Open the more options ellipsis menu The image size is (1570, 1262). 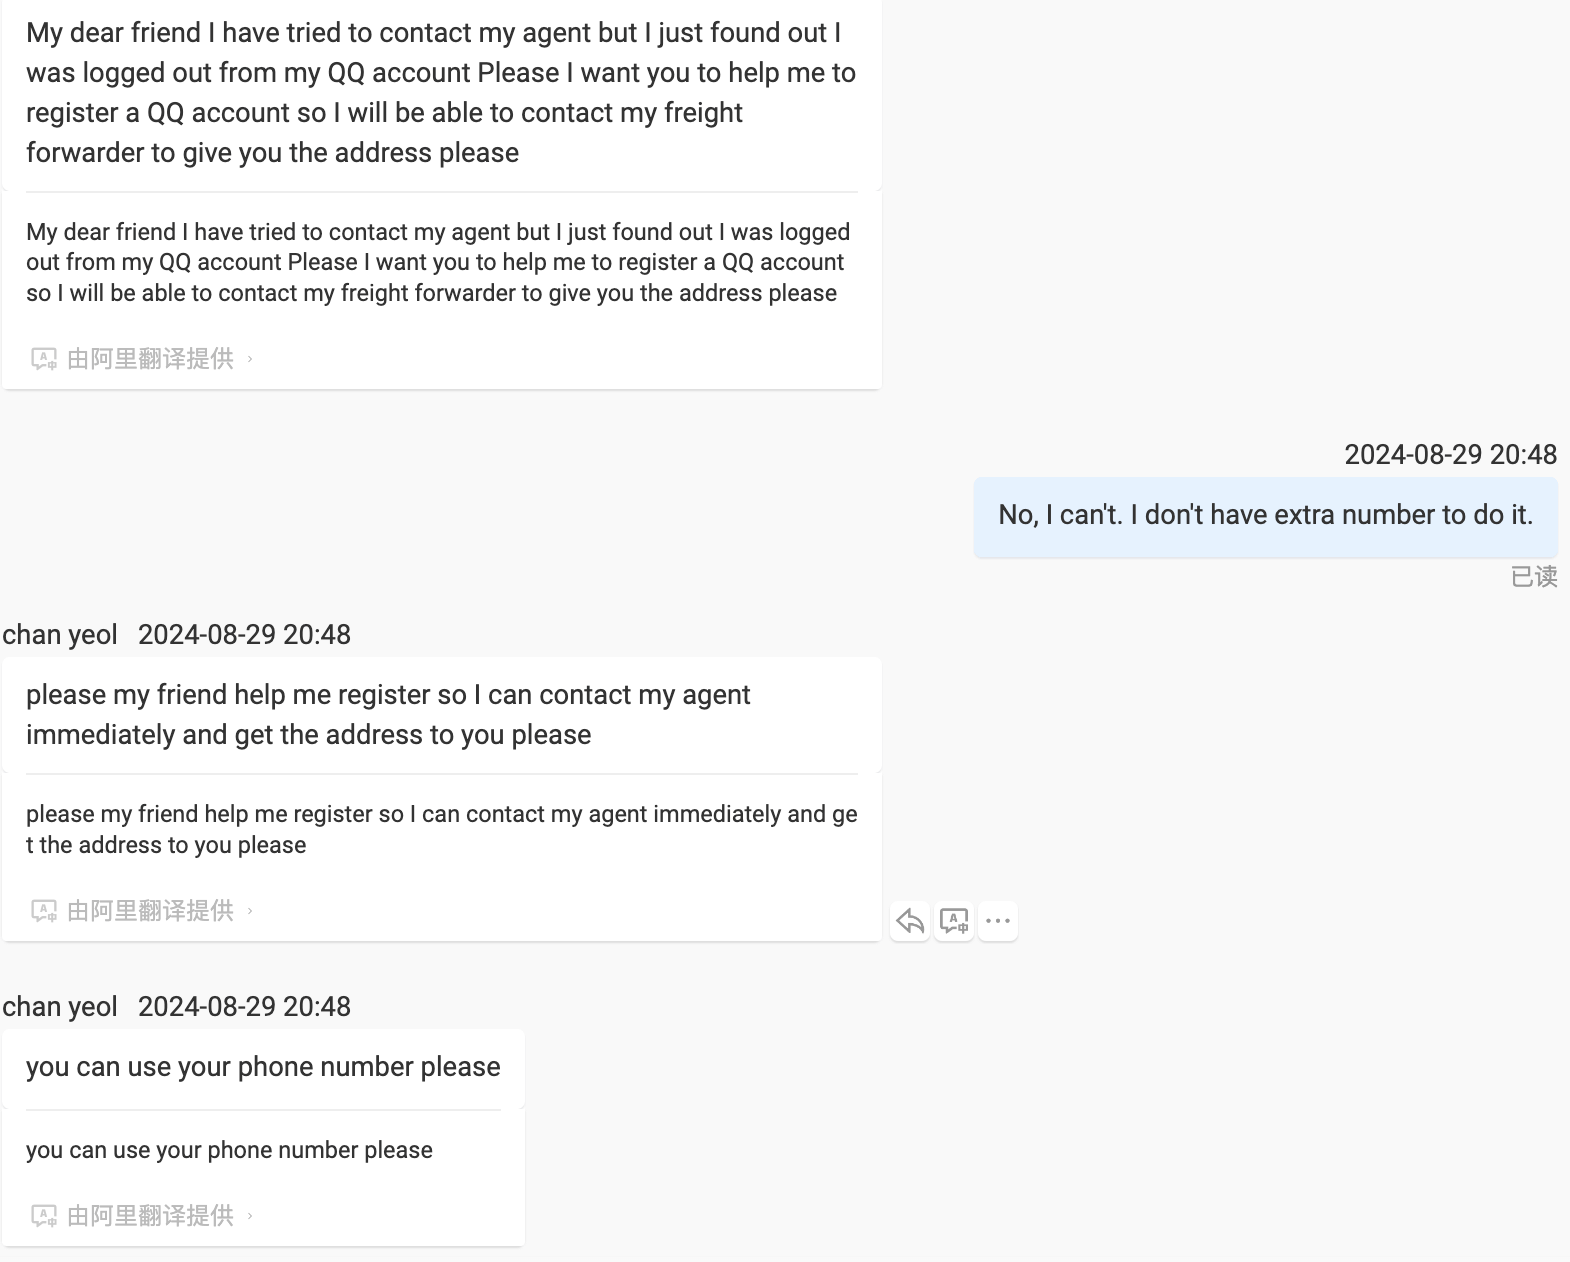pos(998,921)
